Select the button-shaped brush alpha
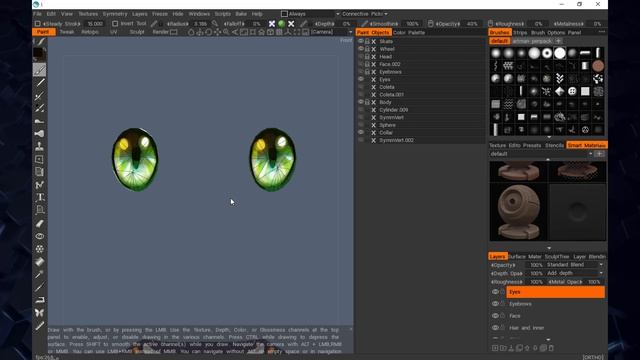Viewport: 640px width, 360px height. tap(572, 91)
